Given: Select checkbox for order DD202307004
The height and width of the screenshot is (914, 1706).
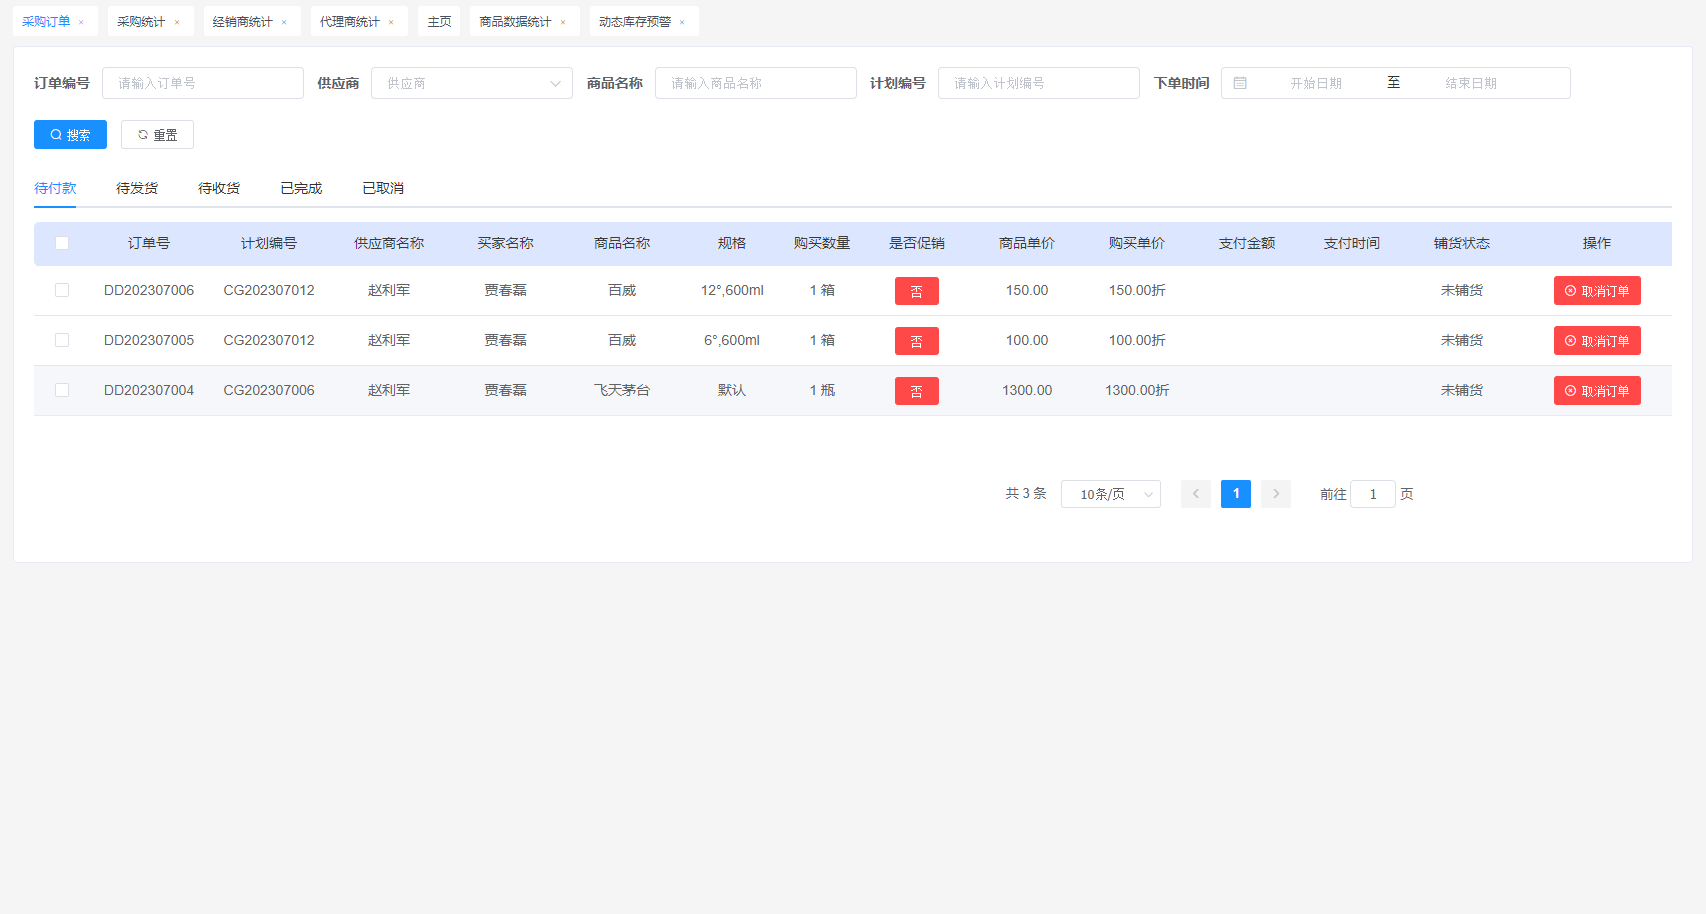Looking at the screenshot, I should click(x=62, y=390).
